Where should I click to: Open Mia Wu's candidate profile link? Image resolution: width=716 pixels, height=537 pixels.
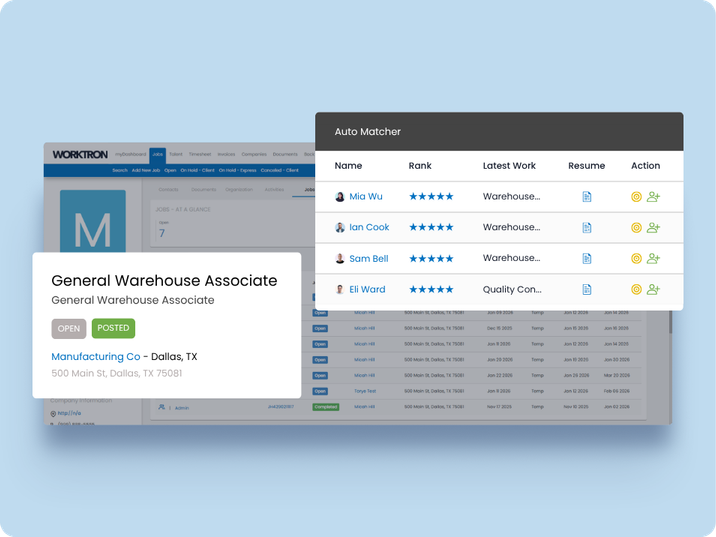pyautogui.click(x=365, y=197)
